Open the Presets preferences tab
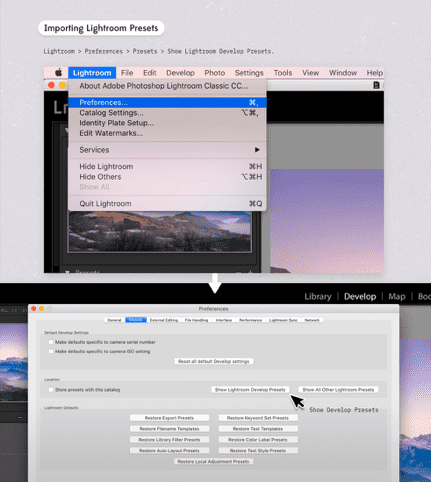The image size is (431, 482). coord(136,320)
